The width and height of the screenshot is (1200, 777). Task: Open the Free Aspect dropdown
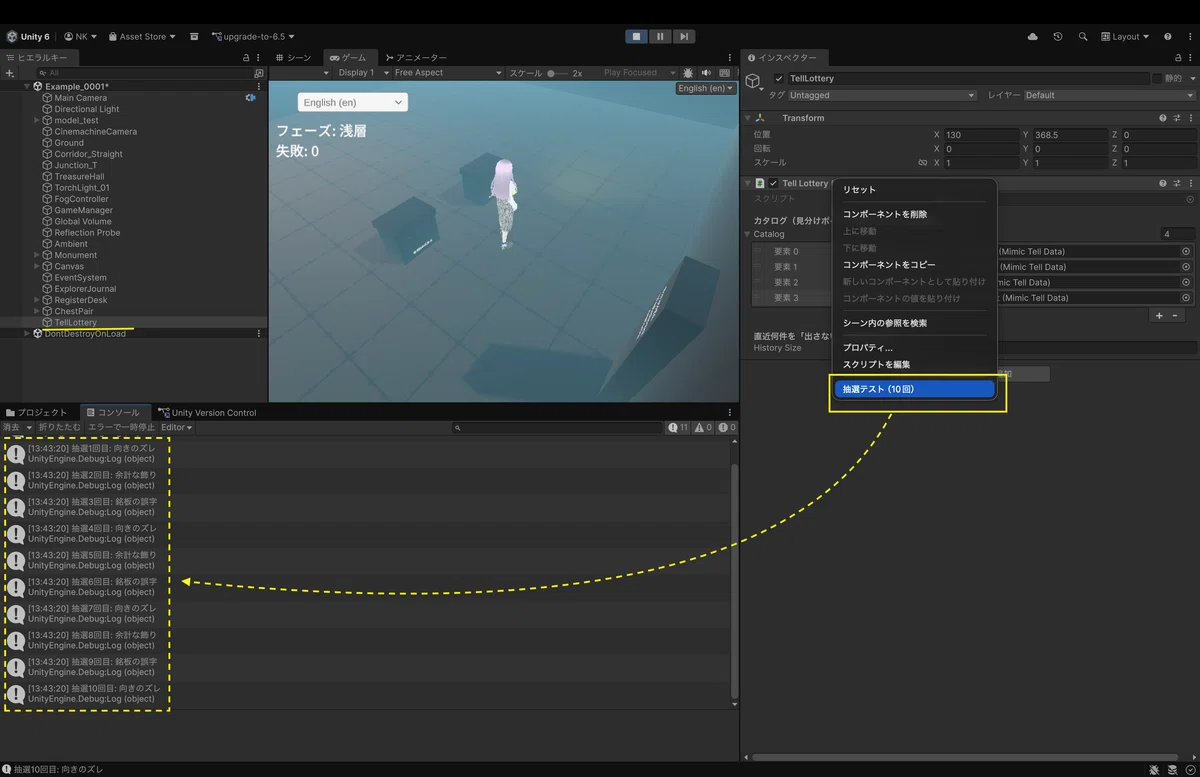tap(447, 73)
